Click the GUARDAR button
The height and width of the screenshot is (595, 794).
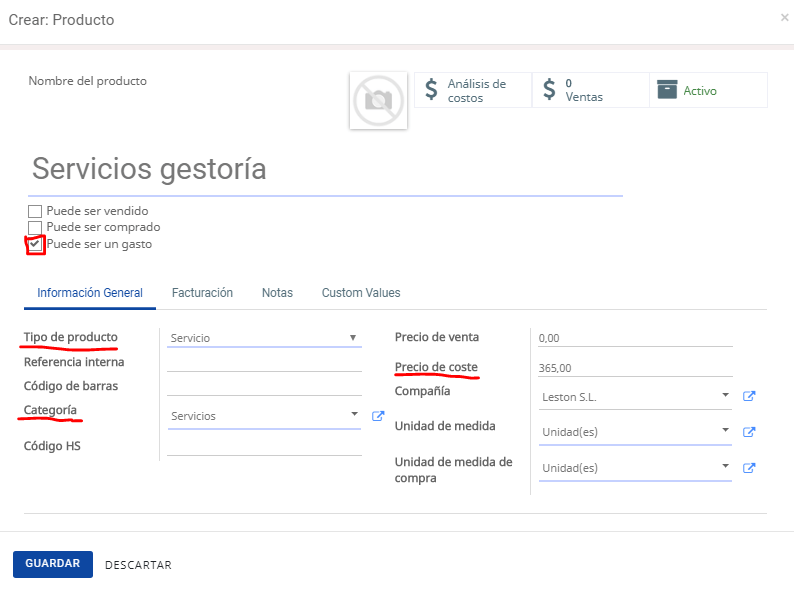point(53,564)
